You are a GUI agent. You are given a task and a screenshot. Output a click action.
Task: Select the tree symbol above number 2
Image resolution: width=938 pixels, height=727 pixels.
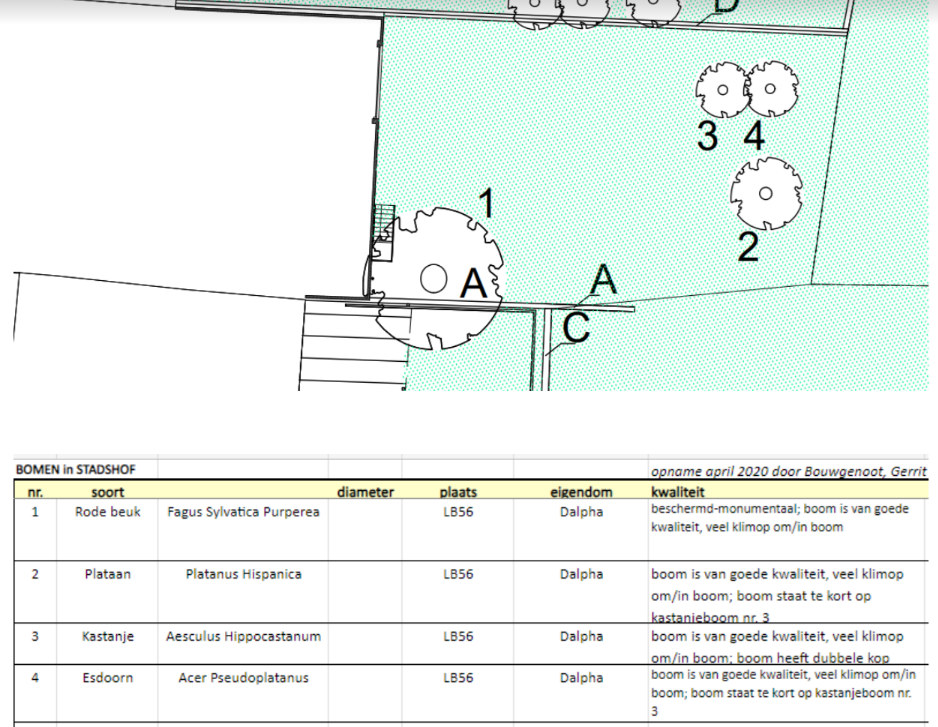[x=765, y=193]
